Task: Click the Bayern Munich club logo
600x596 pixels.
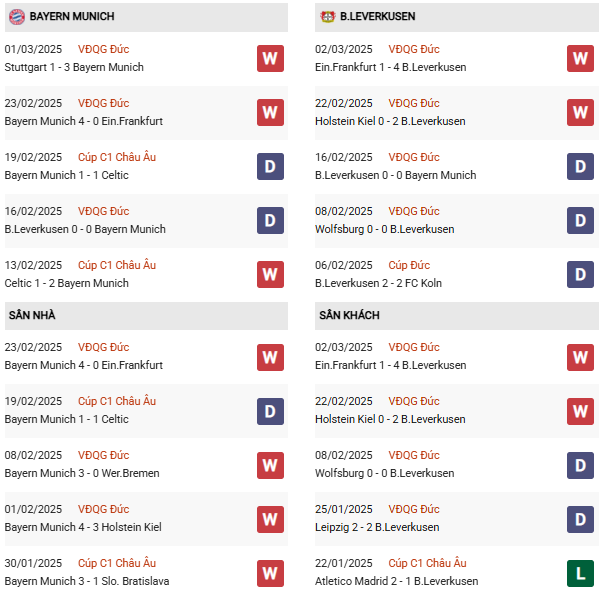Action: [17, 17]
